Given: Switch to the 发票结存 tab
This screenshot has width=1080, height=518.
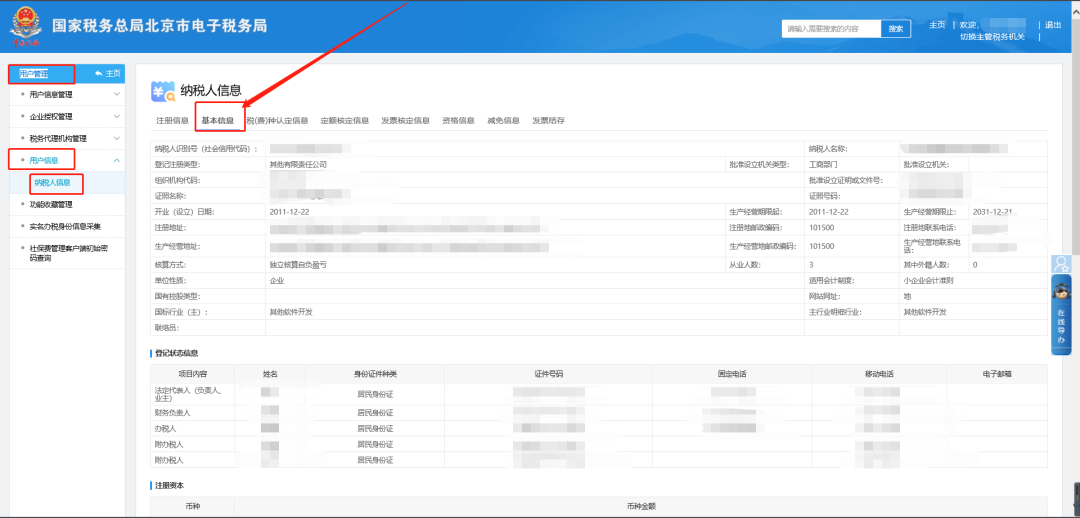Looking at the screenshot, I should pos(548,121).
